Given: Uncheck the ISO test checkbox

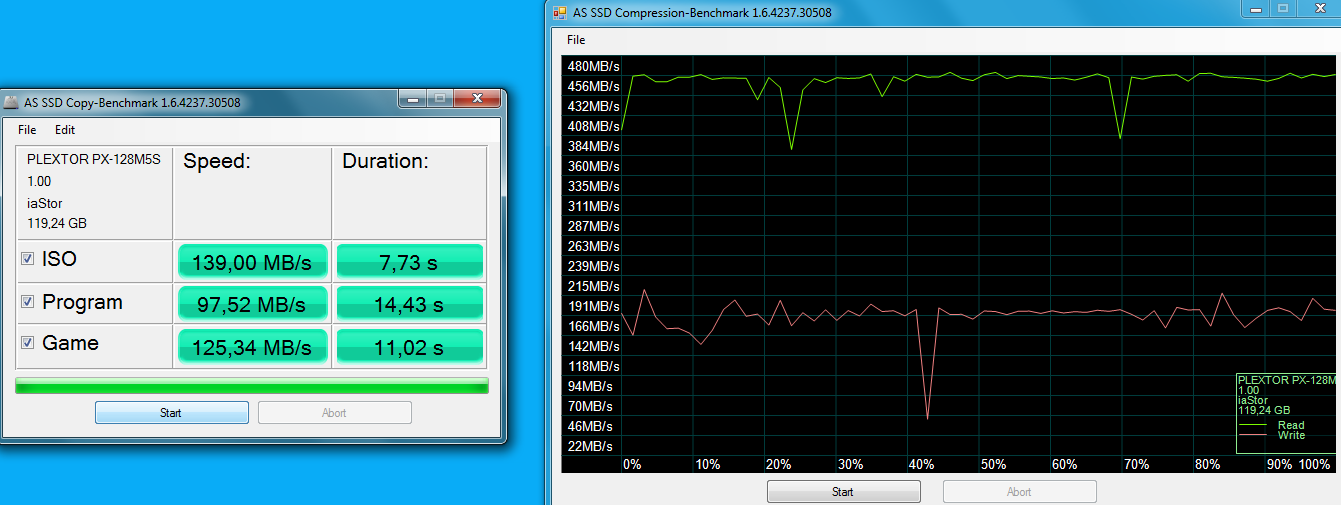Looking at the screenshot, I should 28,259.
